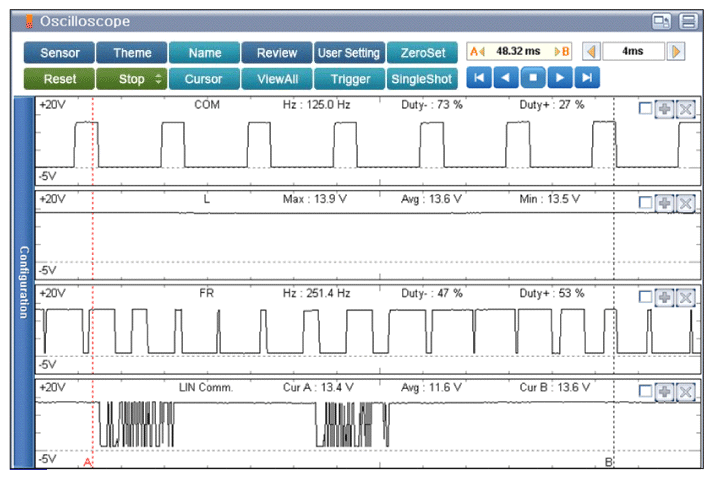Expand the FR channel with plus icon
The image size is (713, 479).
pyautogui.click(x=665, y=297)
